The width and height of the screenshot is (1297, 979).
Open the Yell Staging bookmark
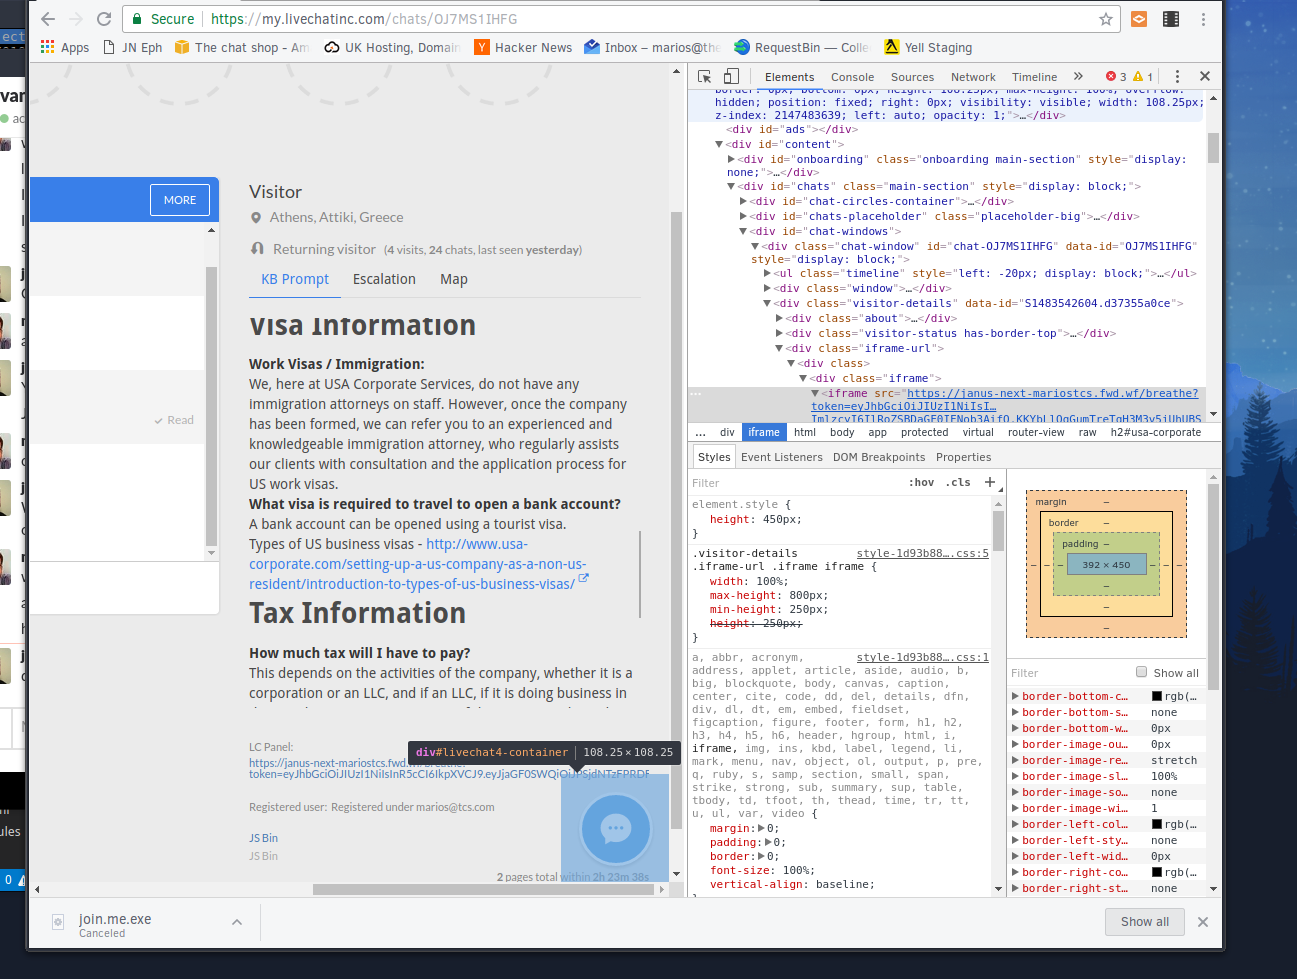(x=928, y=47)
